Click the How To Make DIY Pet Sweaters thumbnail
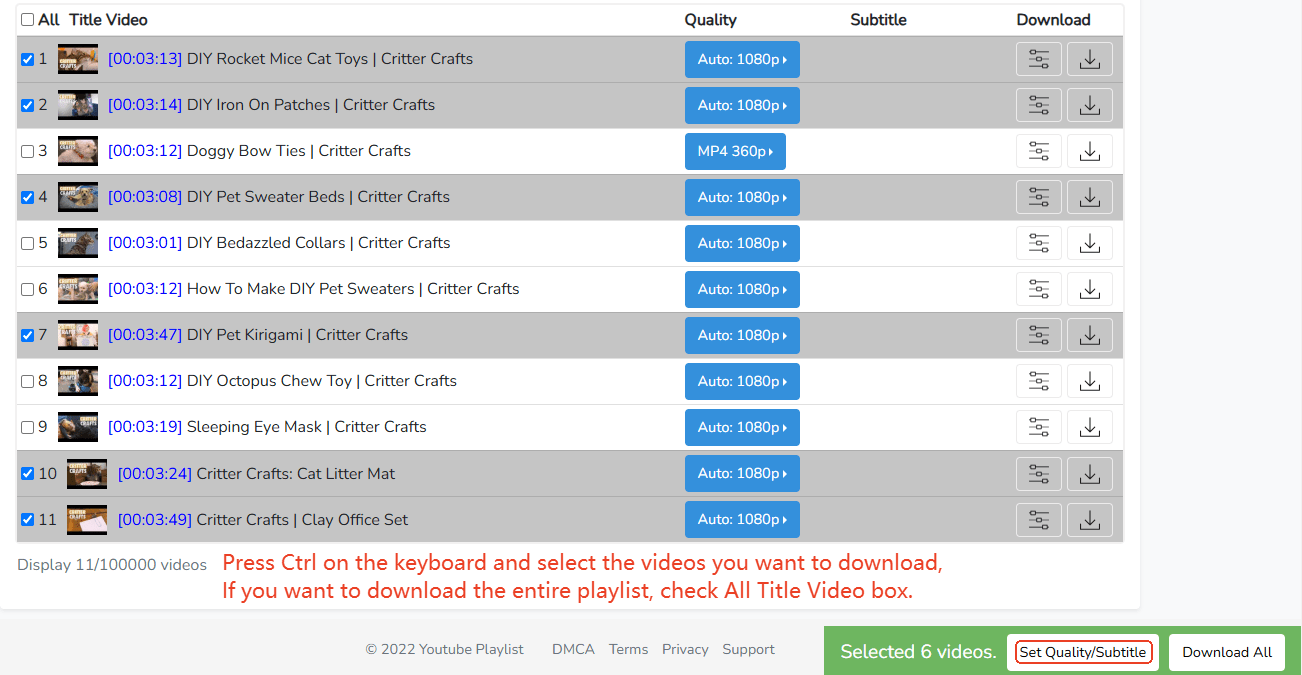 78,289
